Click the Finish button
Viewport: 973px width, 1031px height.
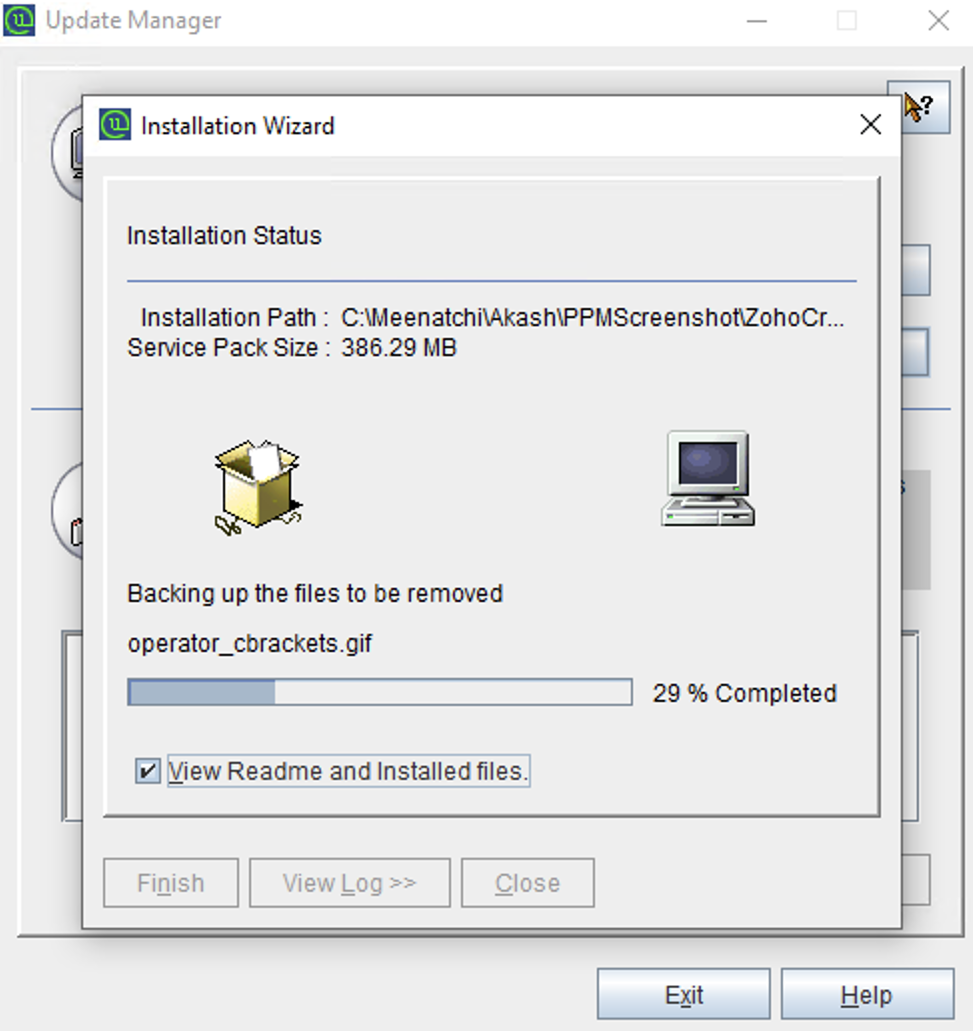[171, 882]
